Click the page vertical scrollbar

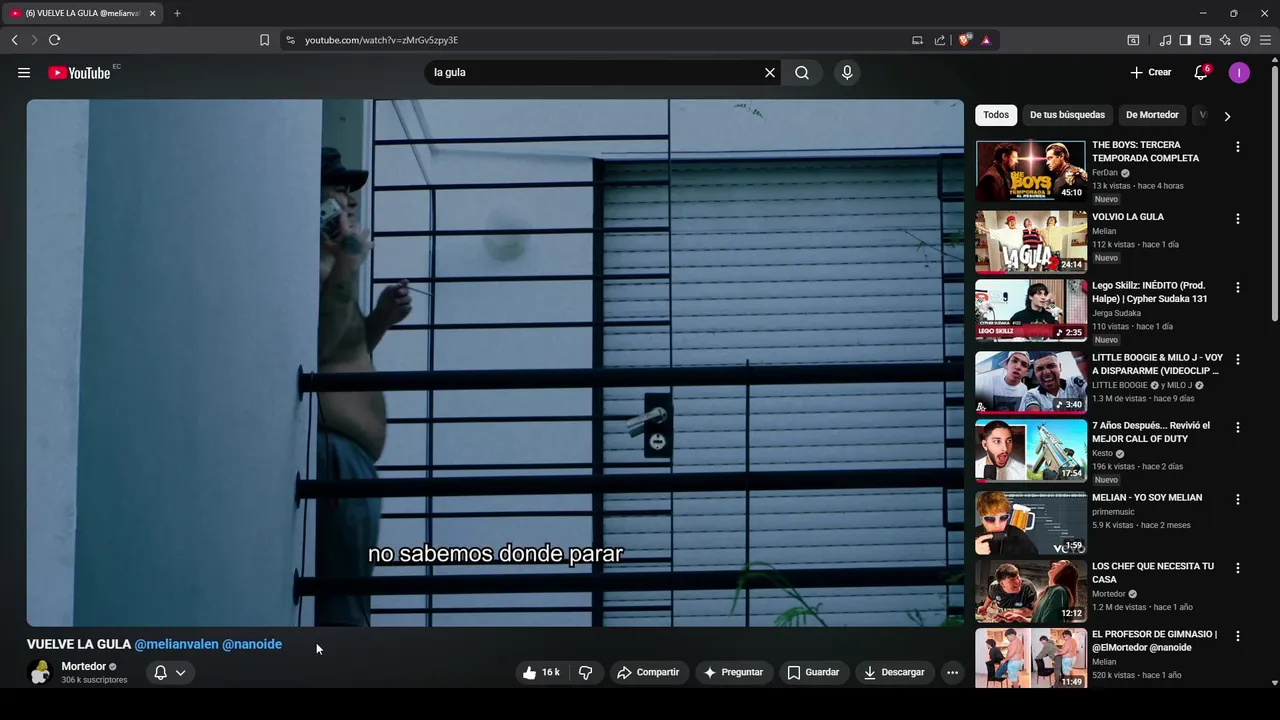click(1274, 193)
